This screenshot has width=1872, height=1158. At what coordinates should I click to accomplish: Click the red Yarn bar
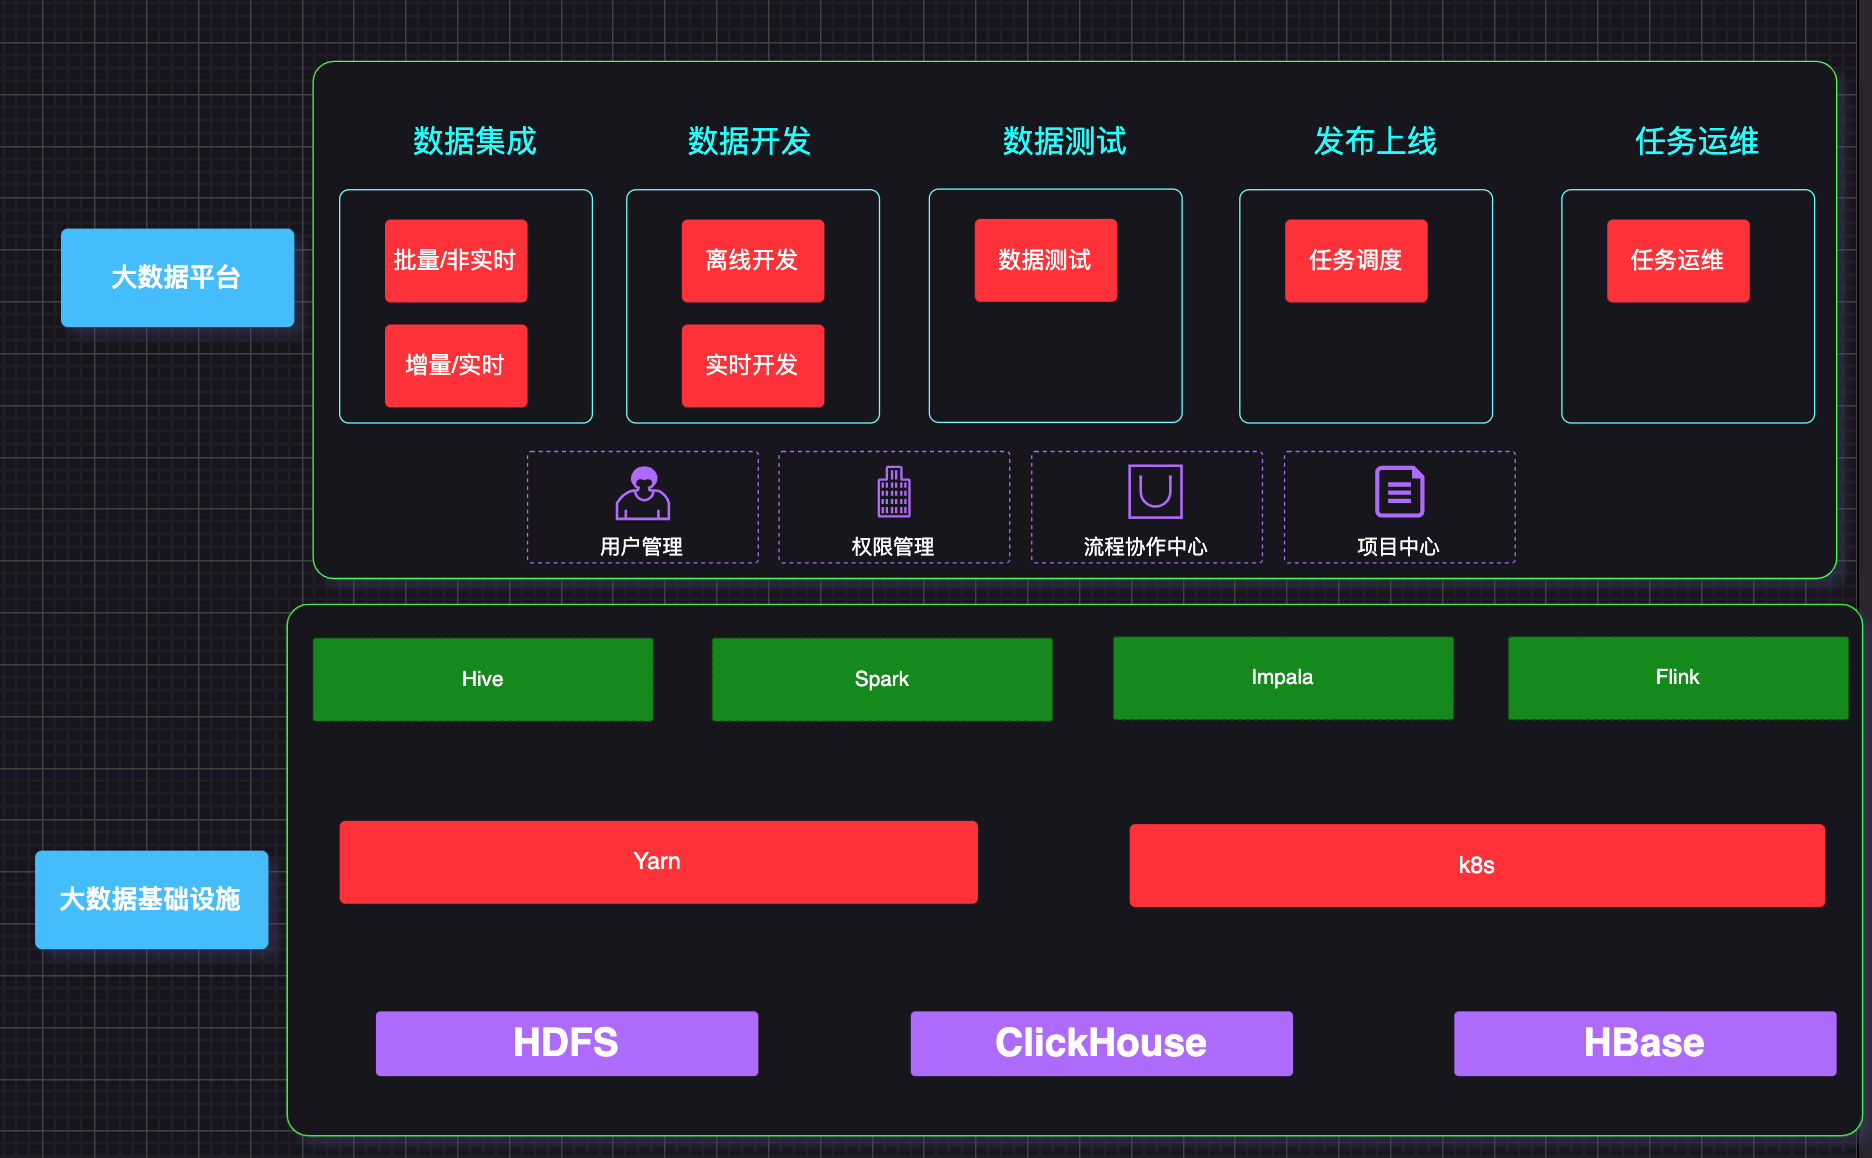point(659,862)
